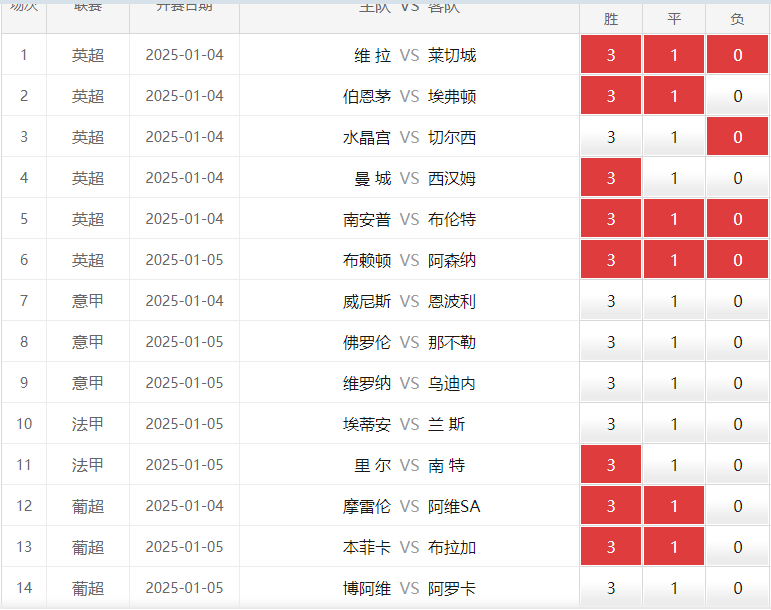Click 英超 league cell in row 1
771x610 pixels.
coord(88,55)
